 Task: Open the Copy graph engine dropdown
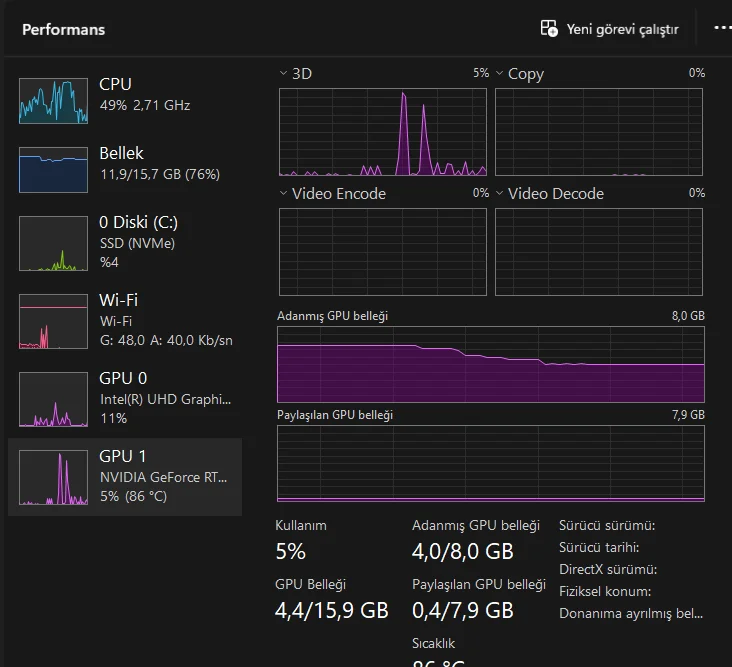[x=500, y=73]
